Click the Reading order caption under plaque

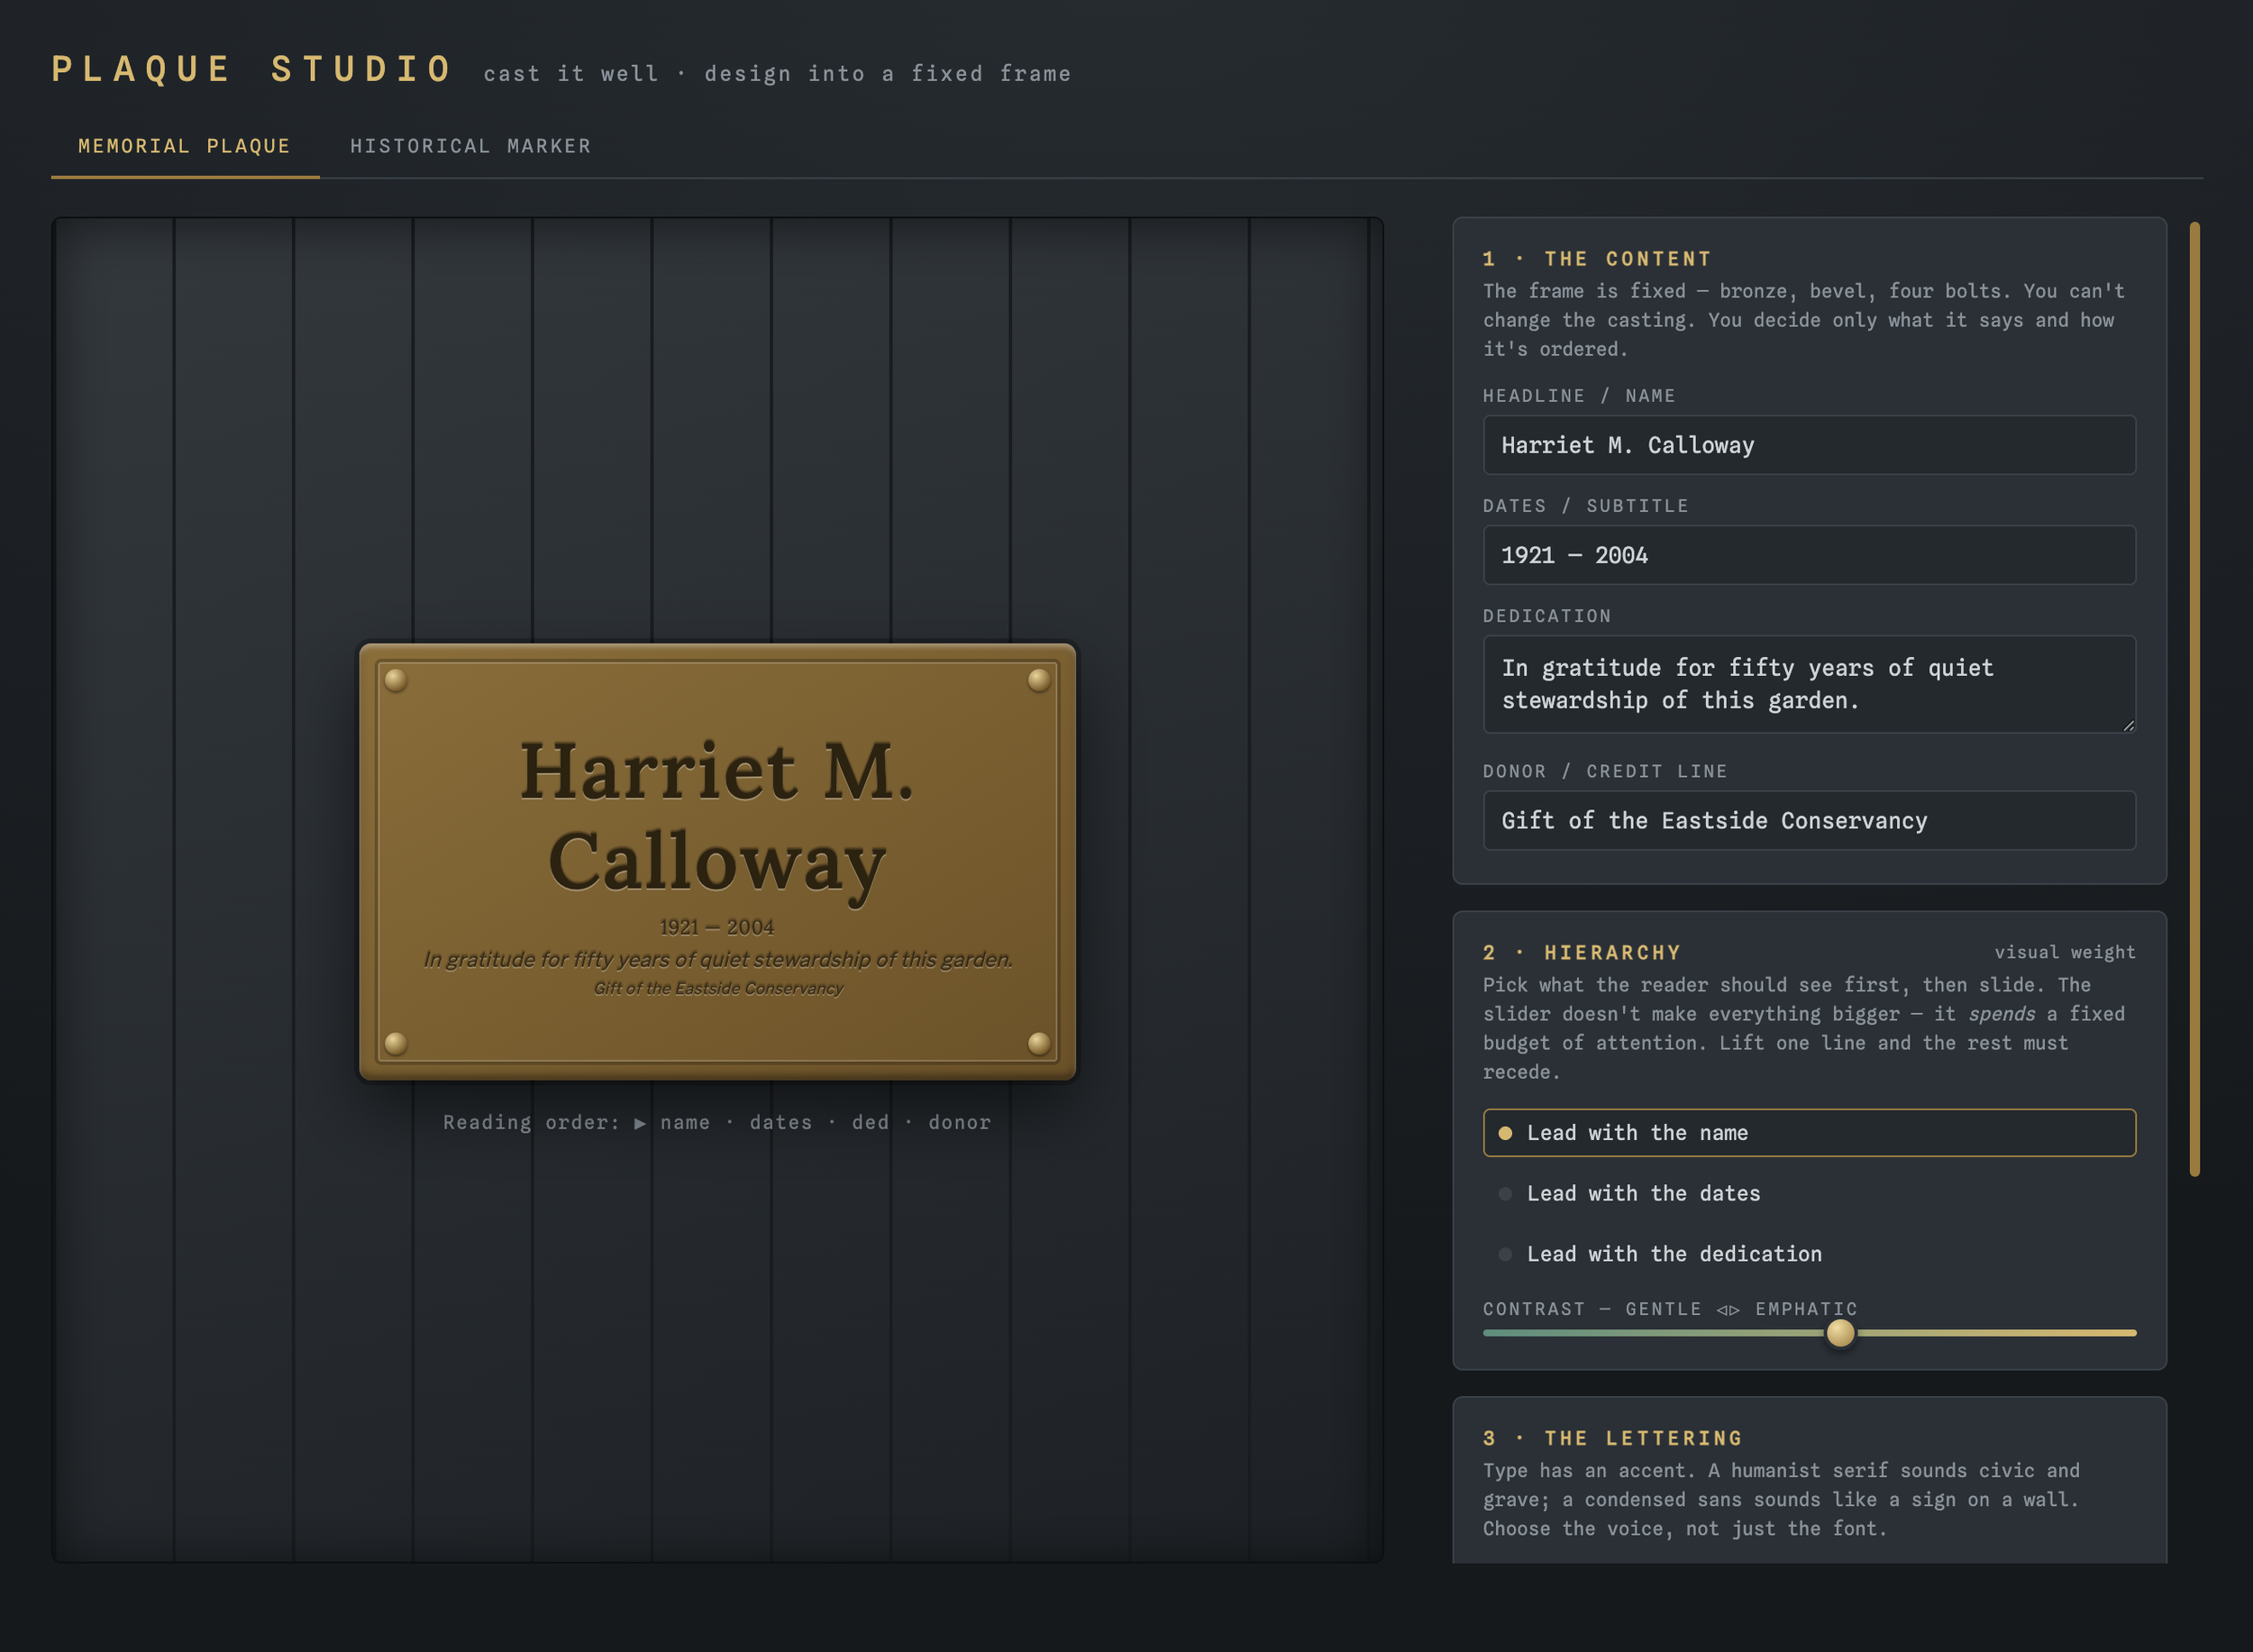tap(717, 1122)
